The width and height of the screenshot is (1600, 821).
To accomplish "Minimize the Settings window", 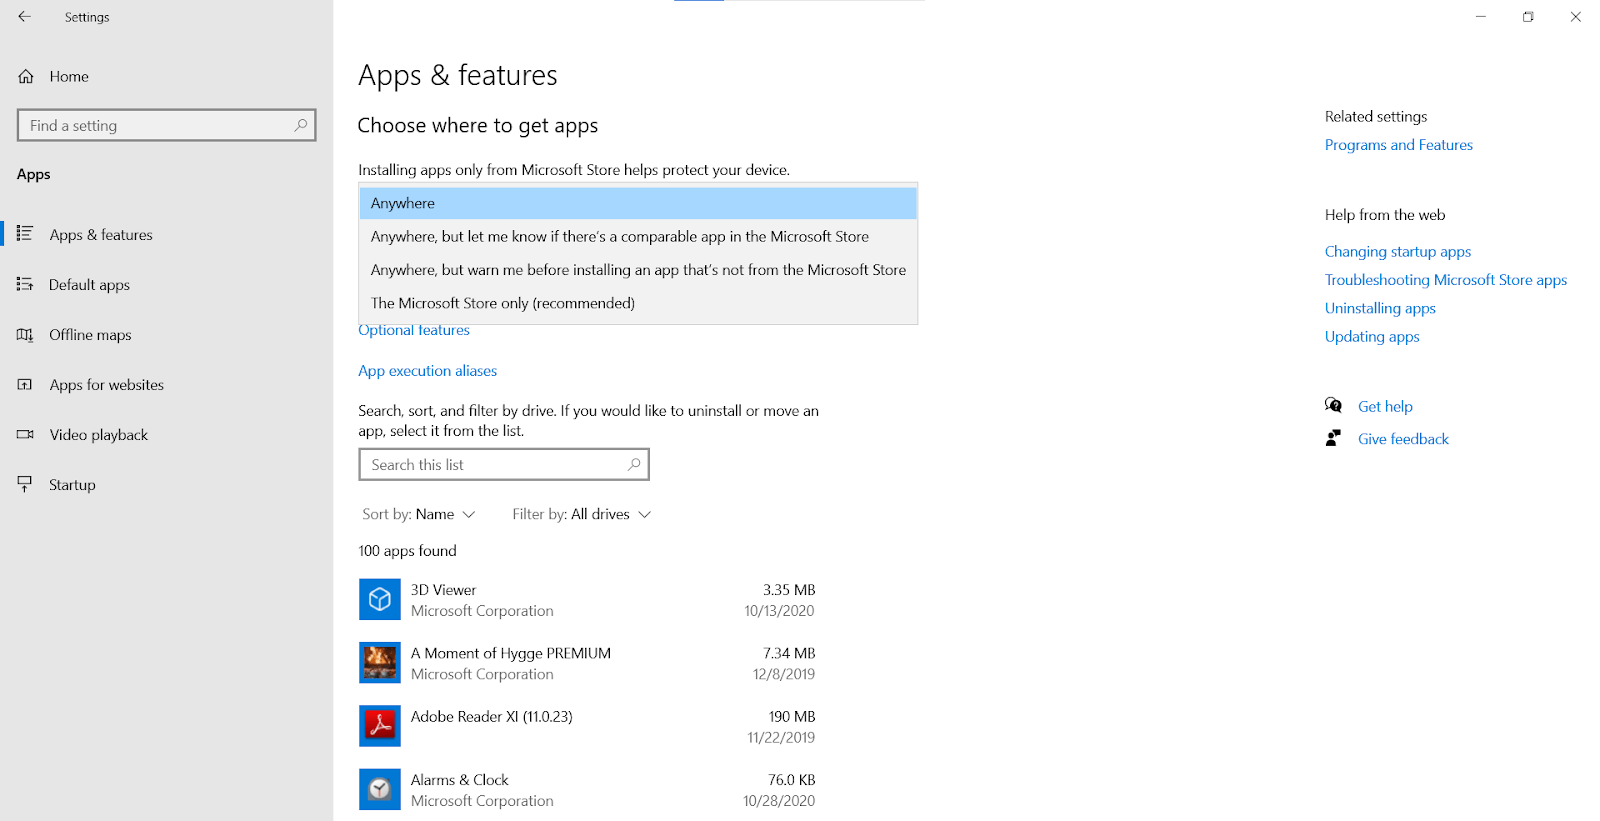I will point(1480,17).
